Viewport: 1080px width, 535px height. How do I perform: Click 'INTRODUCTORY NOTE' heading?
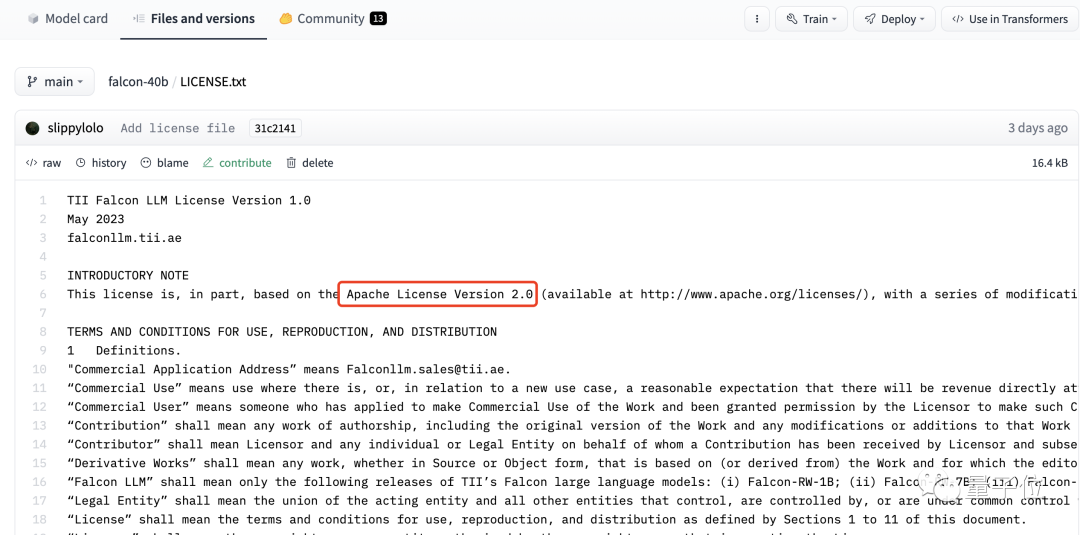pos(128,275)
